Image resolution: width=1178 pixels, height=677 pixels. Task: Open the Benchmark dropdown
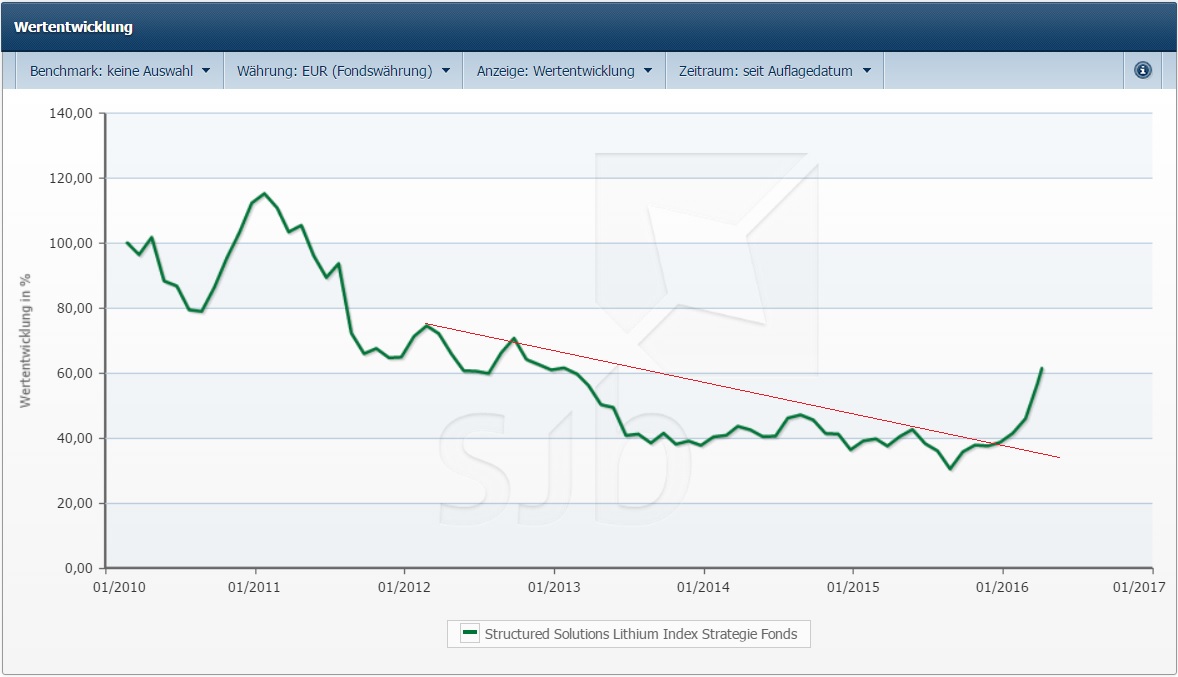[x=120, y=71]
